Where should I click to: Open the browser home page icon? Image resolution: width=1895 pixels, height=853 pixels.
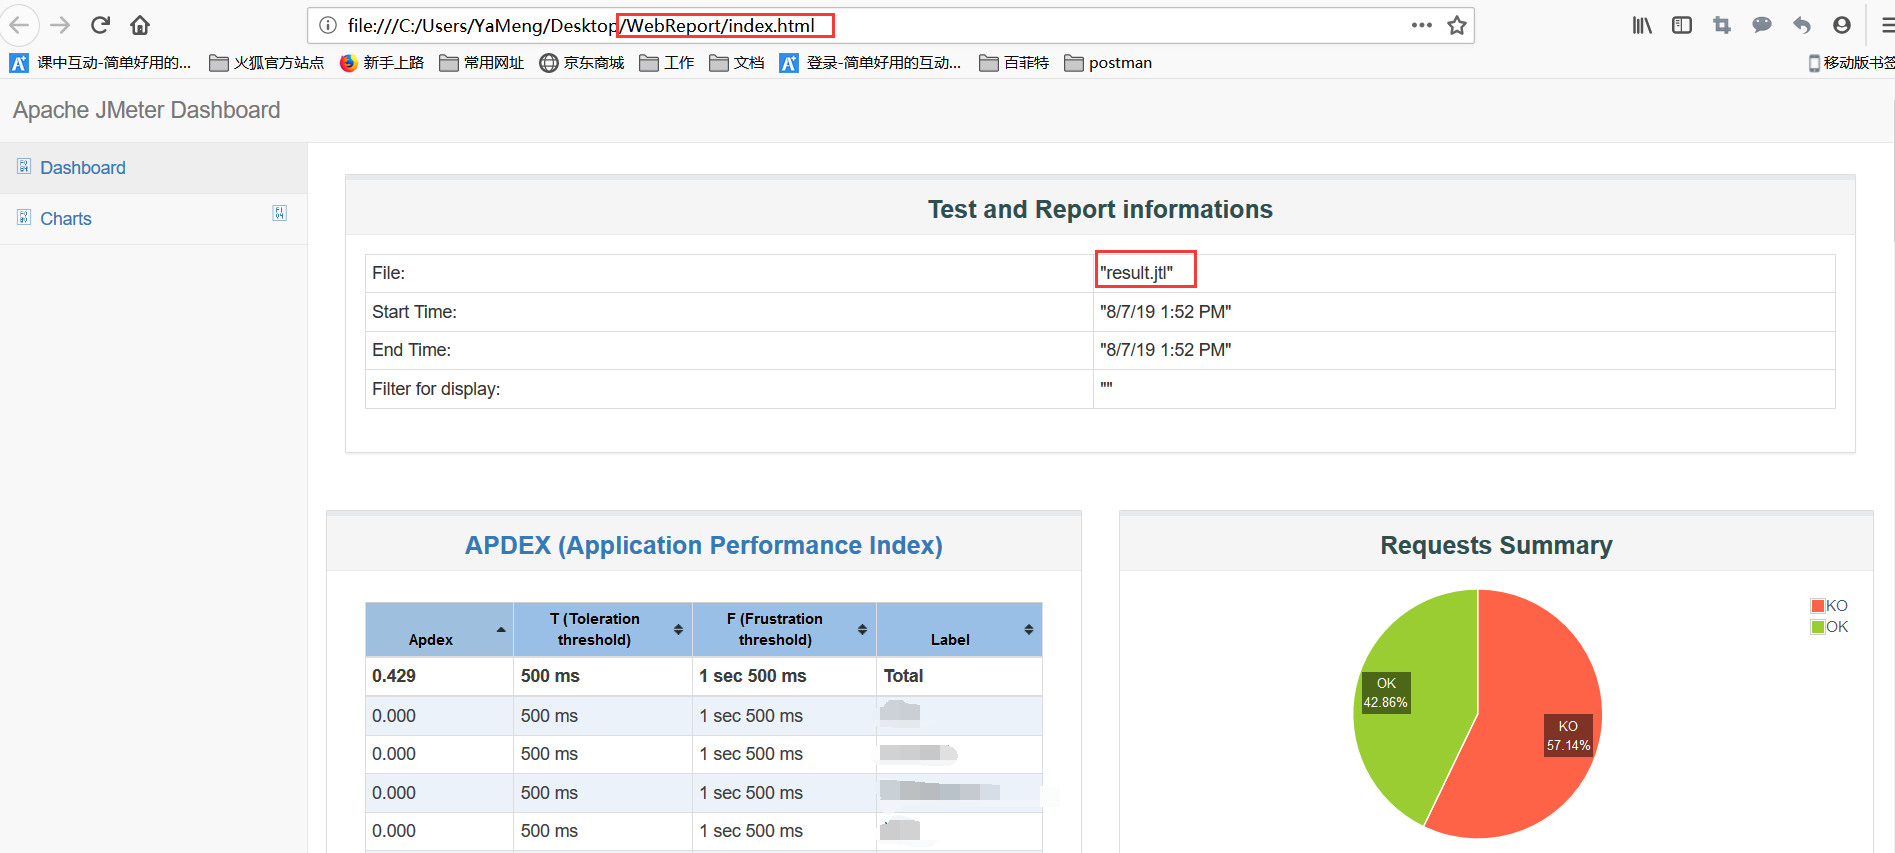coord(140,25)
